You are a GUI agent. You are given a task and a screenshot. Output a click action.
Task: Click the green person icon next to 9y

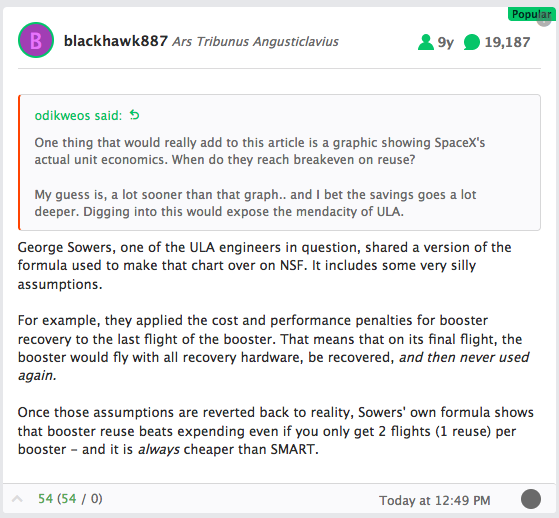click(x=425, y=42)
